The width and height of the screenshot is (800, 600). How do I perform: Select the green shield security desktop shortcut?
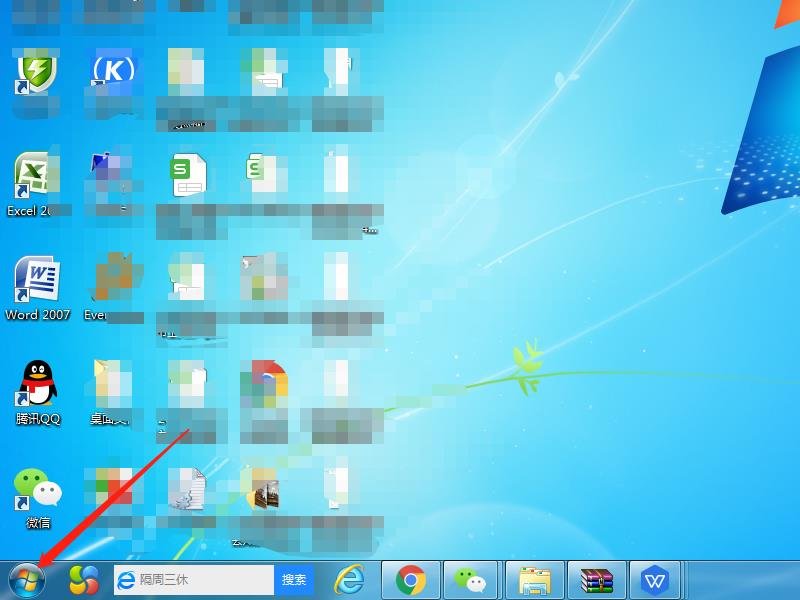pos(35,72)
